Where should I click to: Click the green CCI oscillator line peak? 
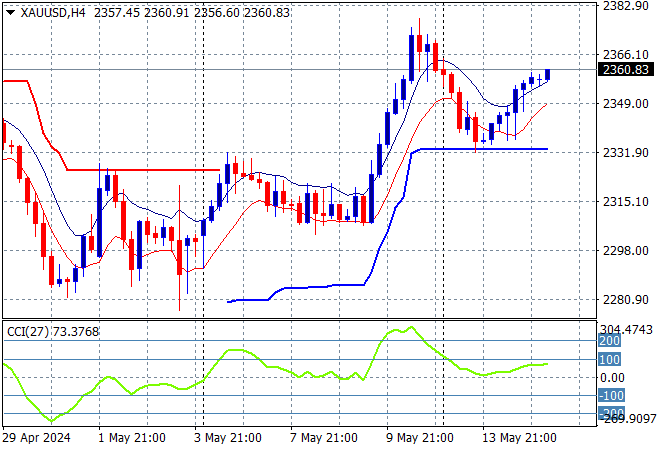pos(411,327)
